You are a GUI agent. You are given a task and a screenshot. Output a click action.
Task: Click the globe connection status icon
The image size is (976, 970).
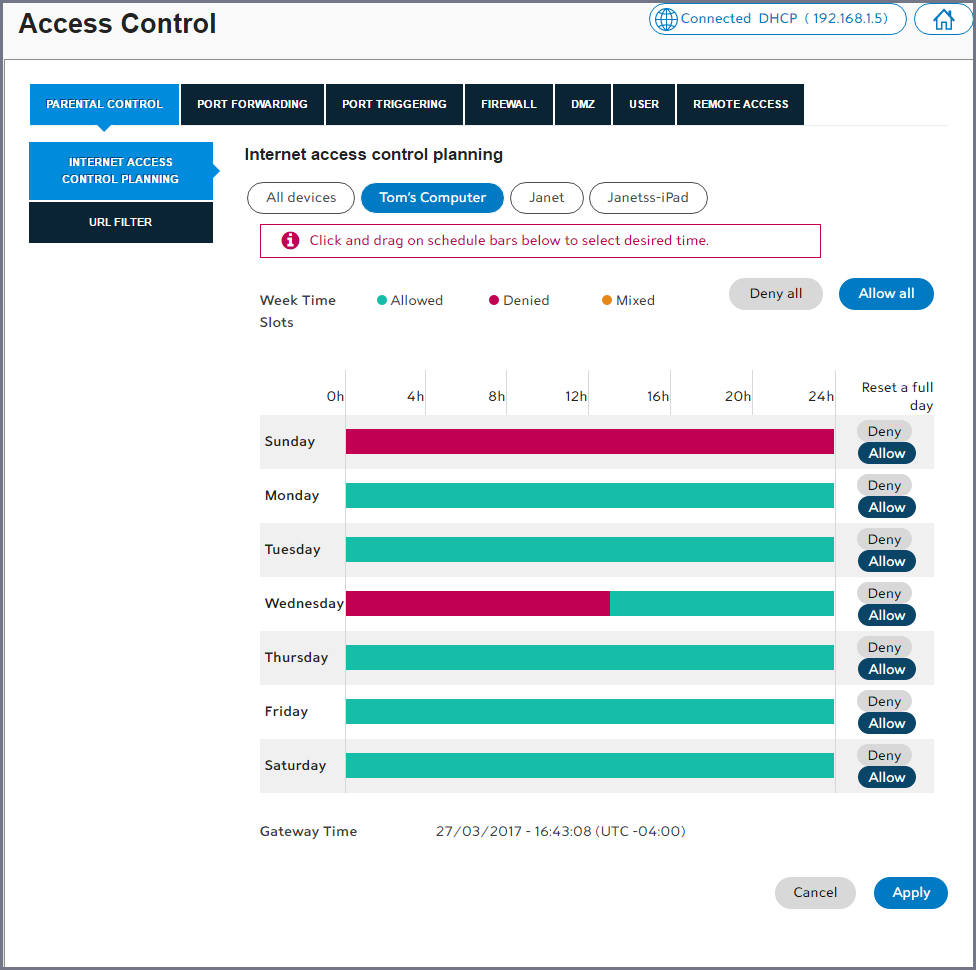click(665, 19)
